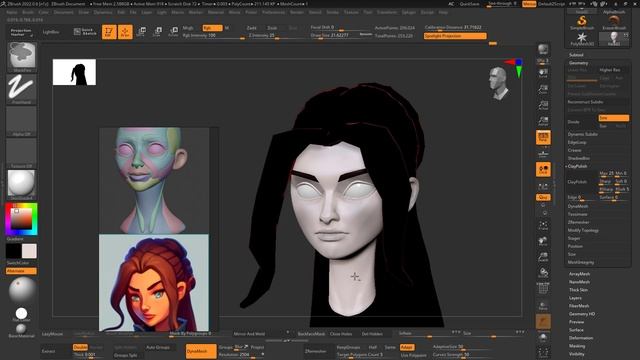Open Quick Sketch
Screen dimensions: 640x360
pos(85,31)
